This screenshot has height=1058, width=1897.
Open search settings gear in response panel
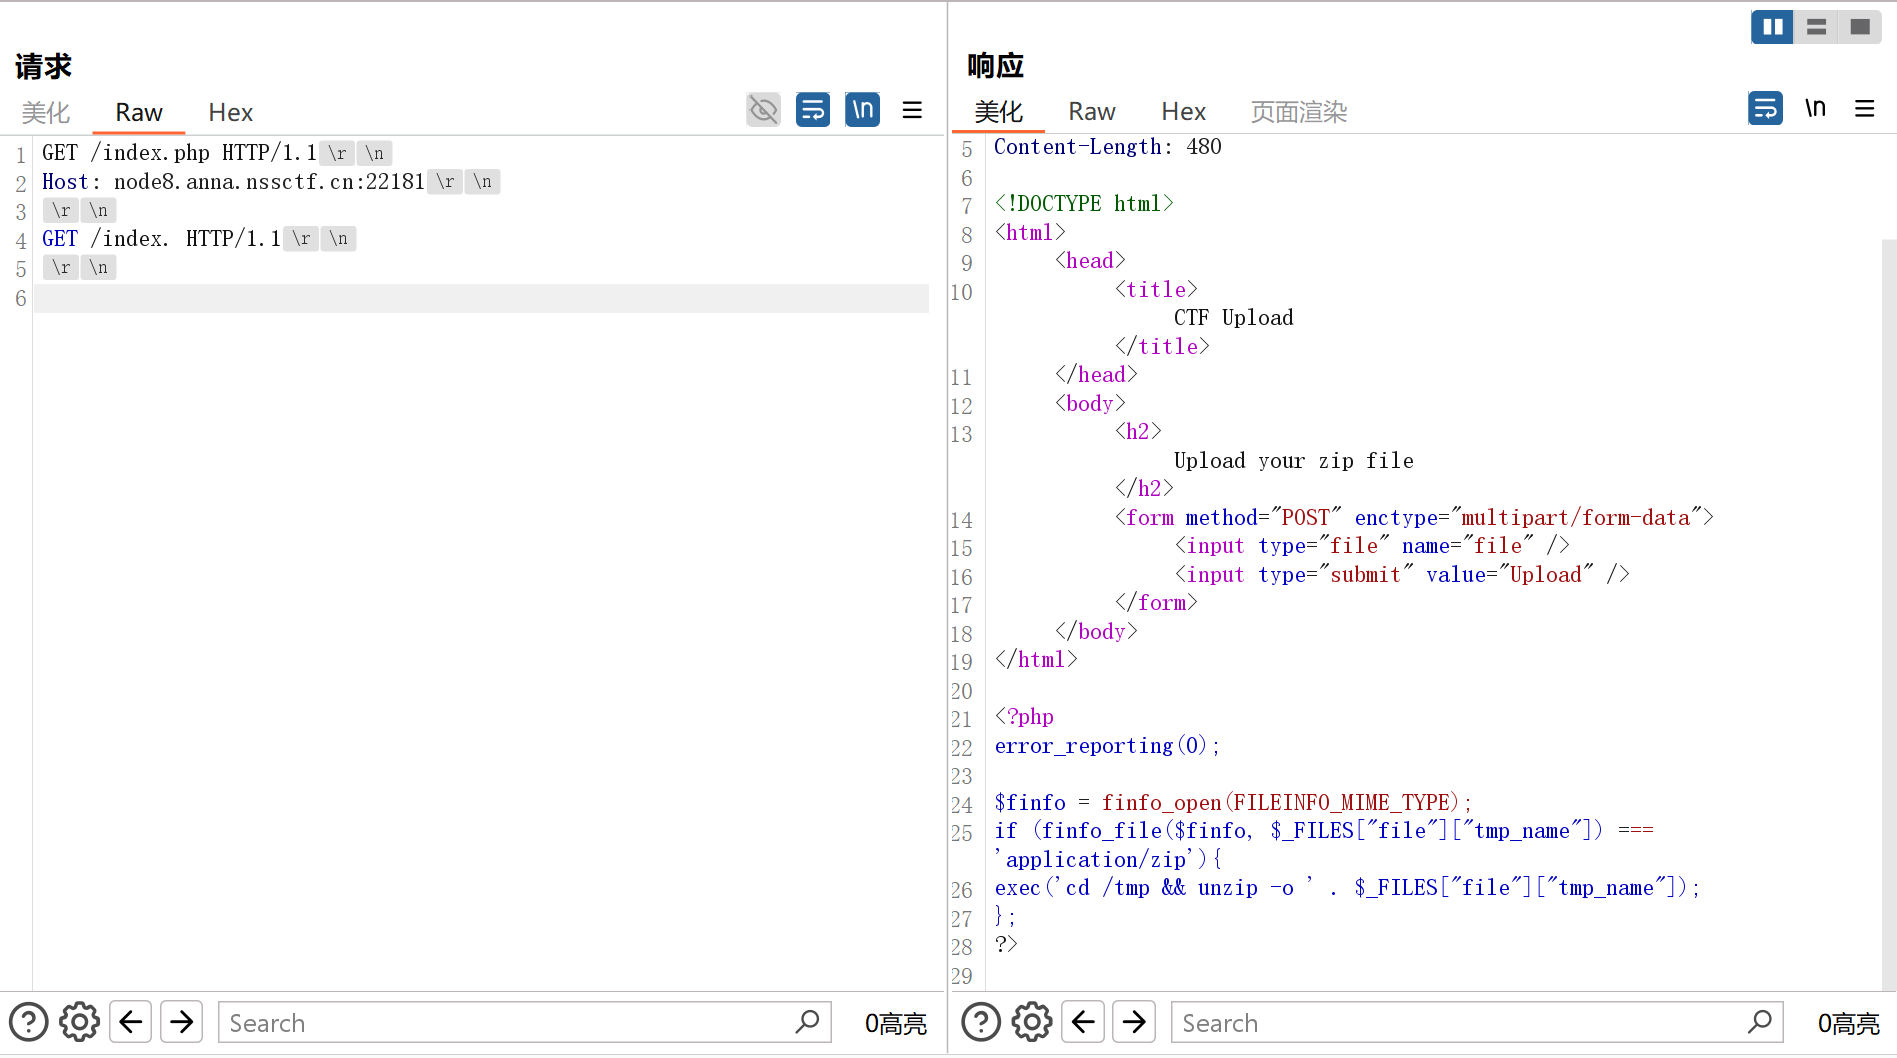click(x=1032, y=1022)
